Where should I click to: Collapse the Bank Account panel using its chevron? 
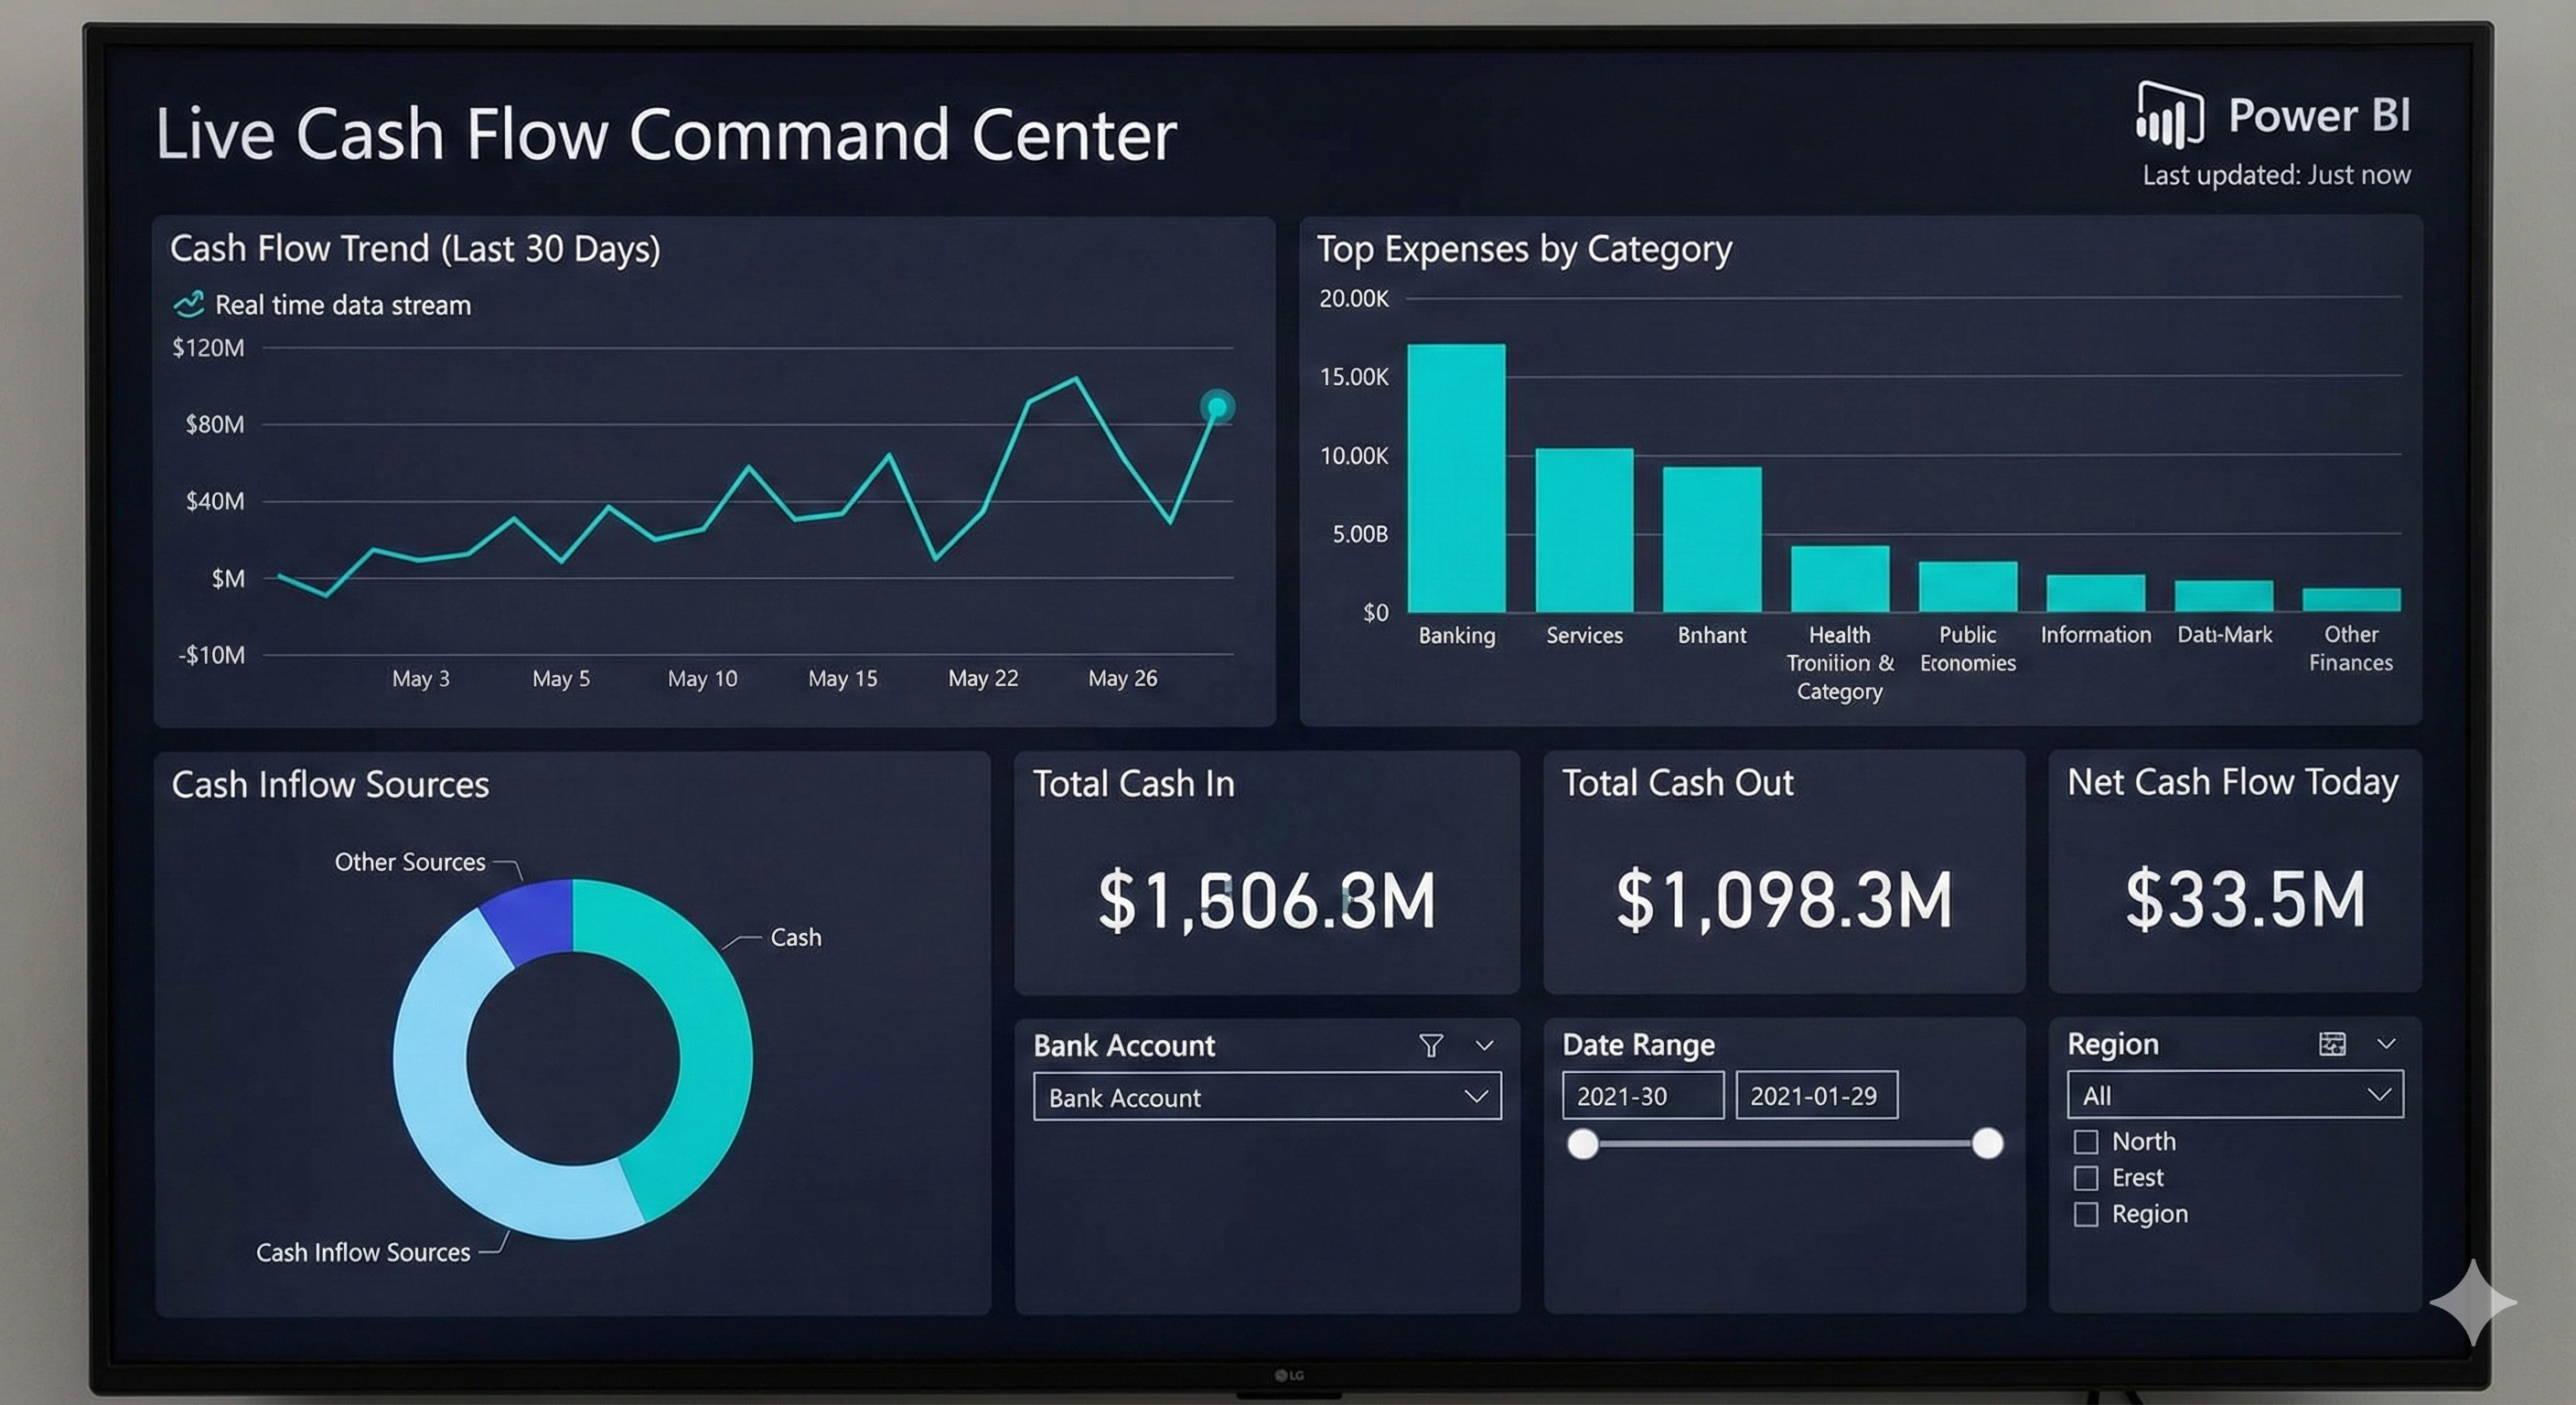tap(1486, 1046)
